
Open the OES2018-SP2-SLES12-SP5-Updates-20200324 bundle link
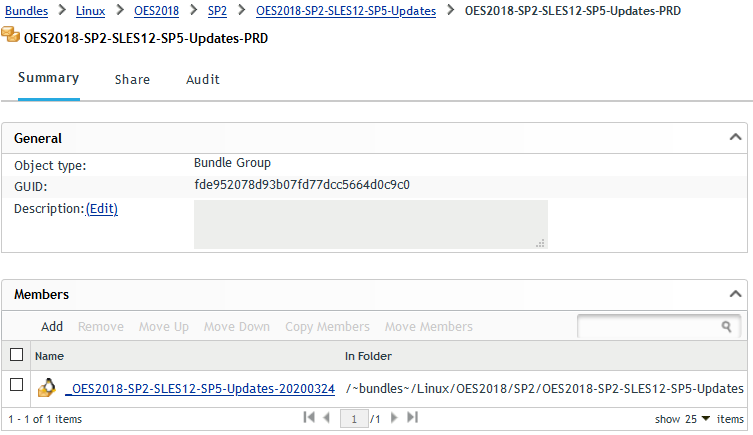click(200, 388)
